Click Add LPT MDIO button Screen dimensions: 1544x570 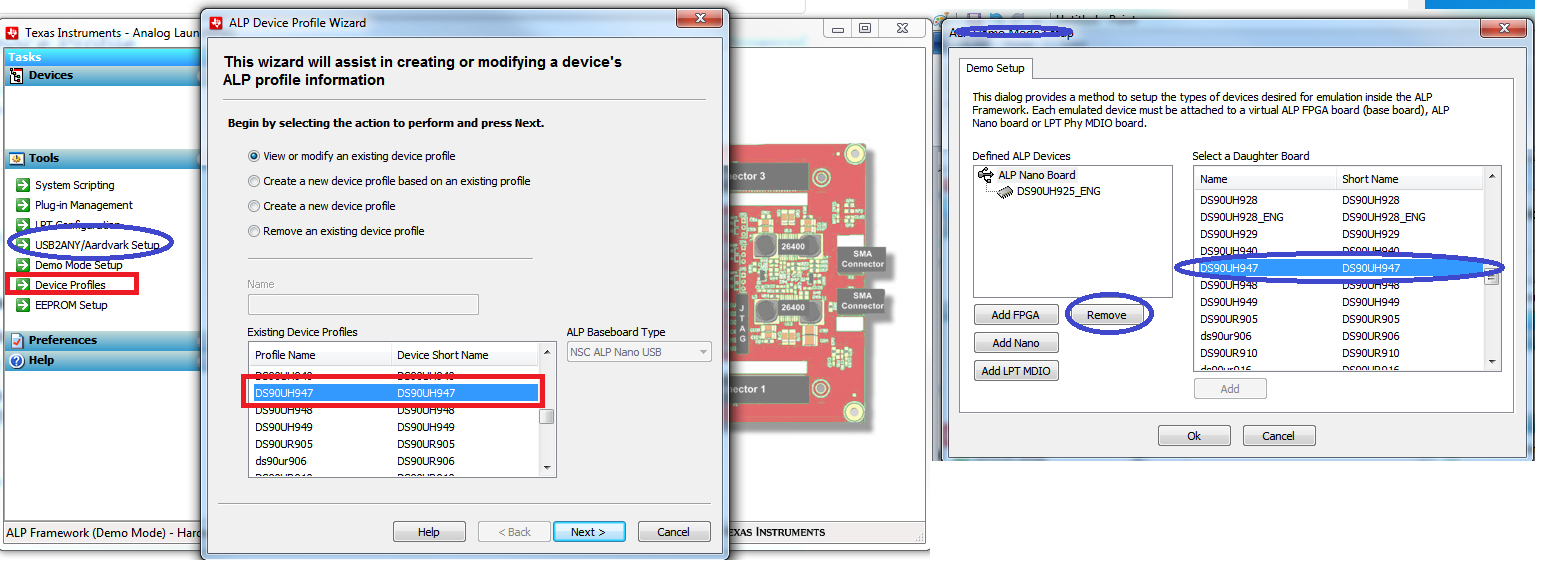coord(1015,371)
